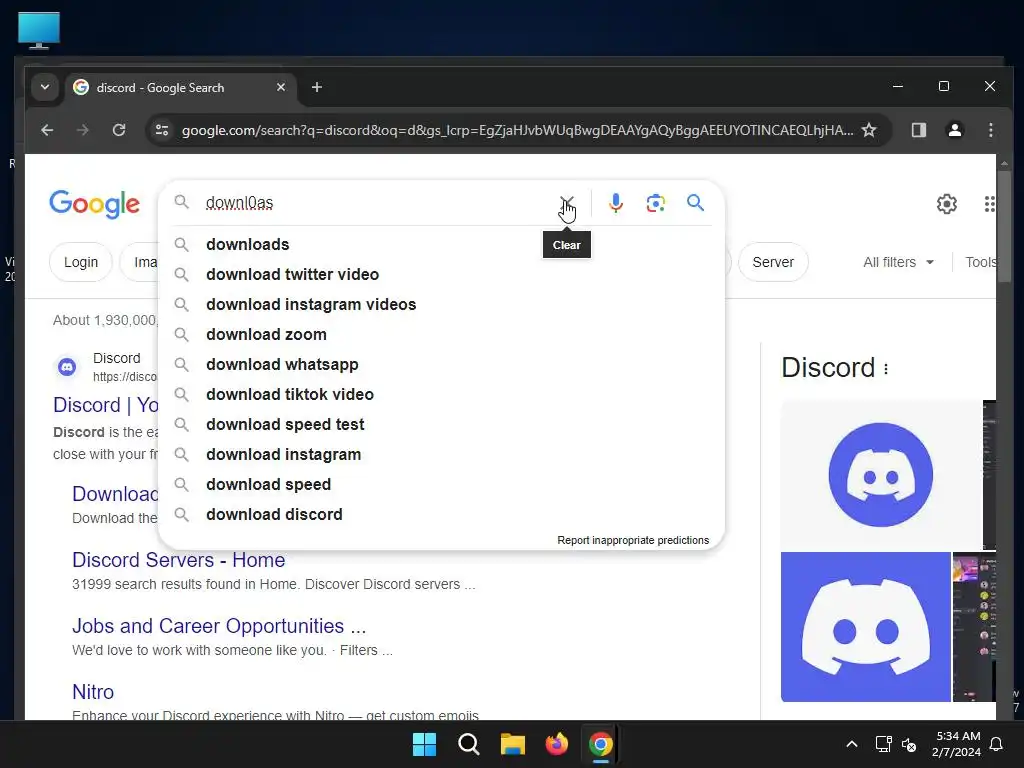Open the round Discord logo thumbnail
Viewport: 1024px width, 768px height.
click(x=881, y=475)
